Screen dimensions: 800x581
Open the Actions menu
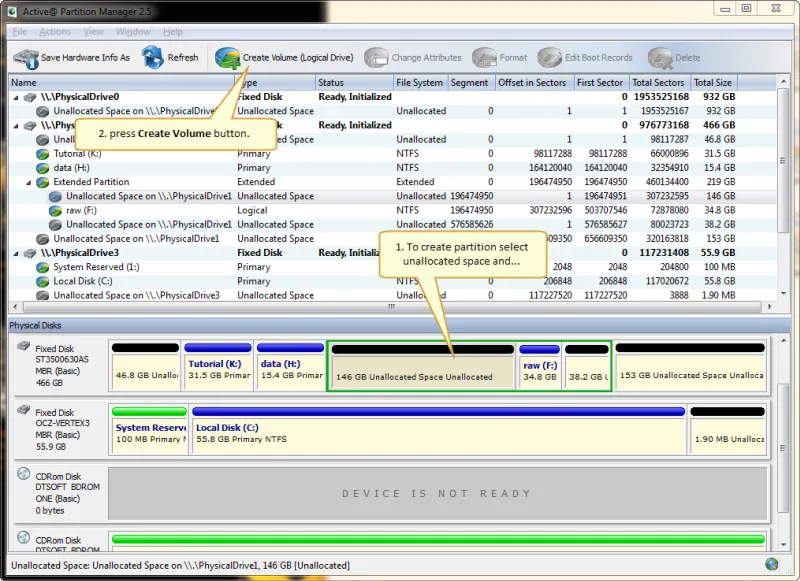[55, 32]
